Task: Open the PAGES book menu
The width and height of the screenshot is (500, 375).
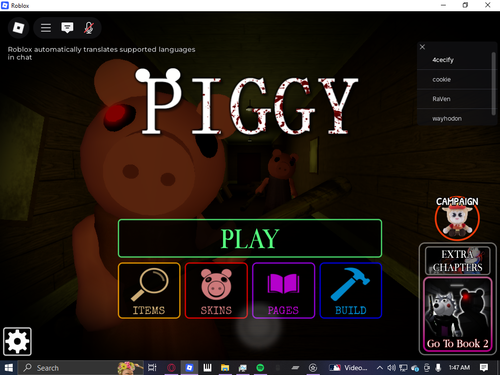Action: [x=284, y=291]
